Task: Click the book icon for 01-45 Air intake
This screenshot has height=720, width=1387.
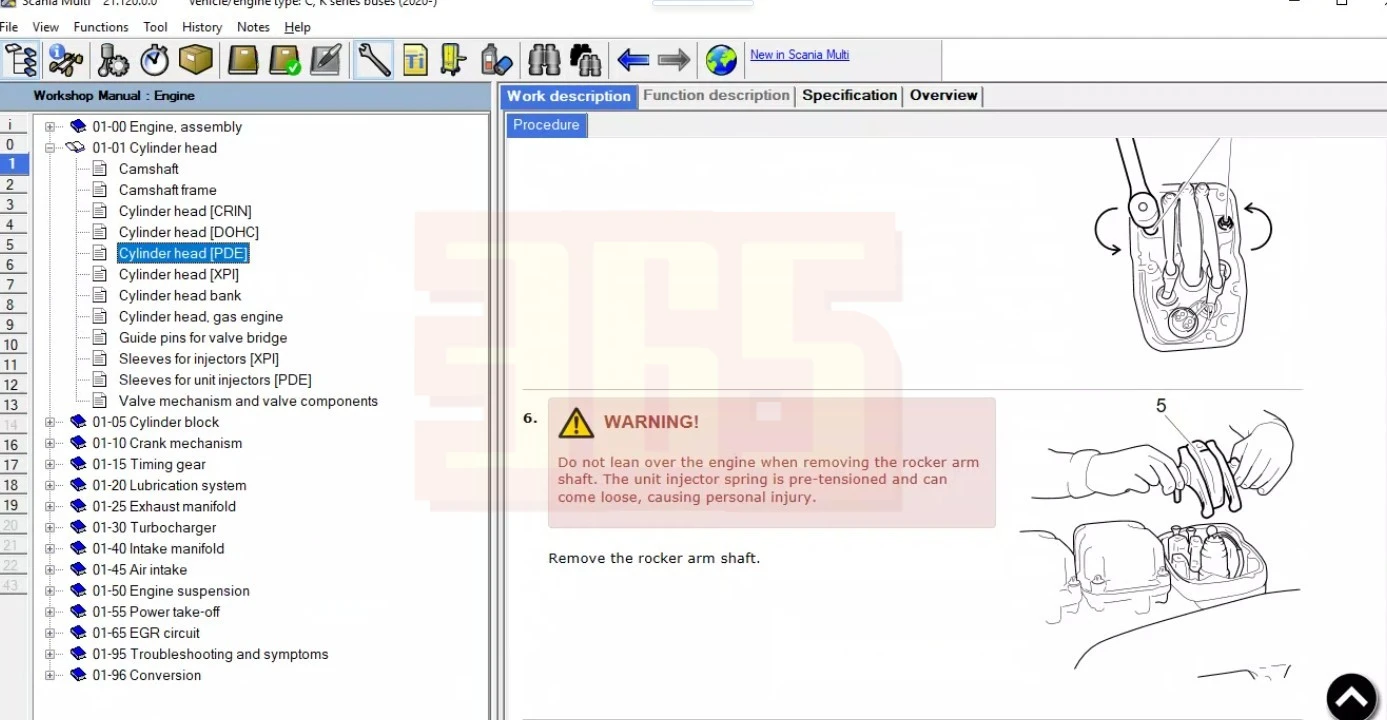Action: (x=77, y=570)
